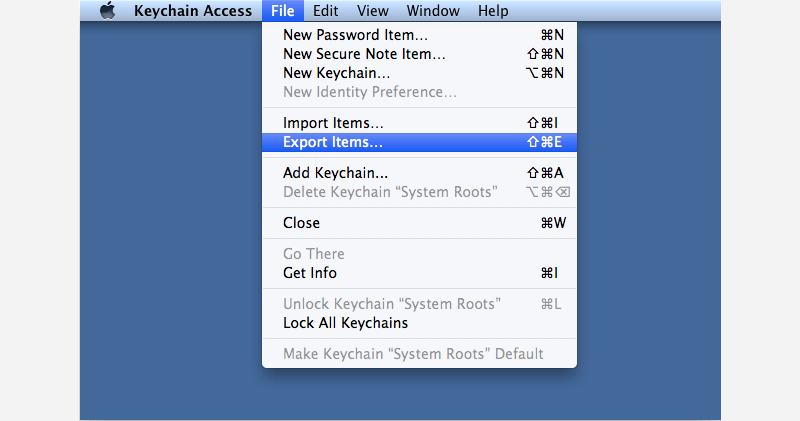
Task: Open the Window menu
Action: tap(433, 11)
